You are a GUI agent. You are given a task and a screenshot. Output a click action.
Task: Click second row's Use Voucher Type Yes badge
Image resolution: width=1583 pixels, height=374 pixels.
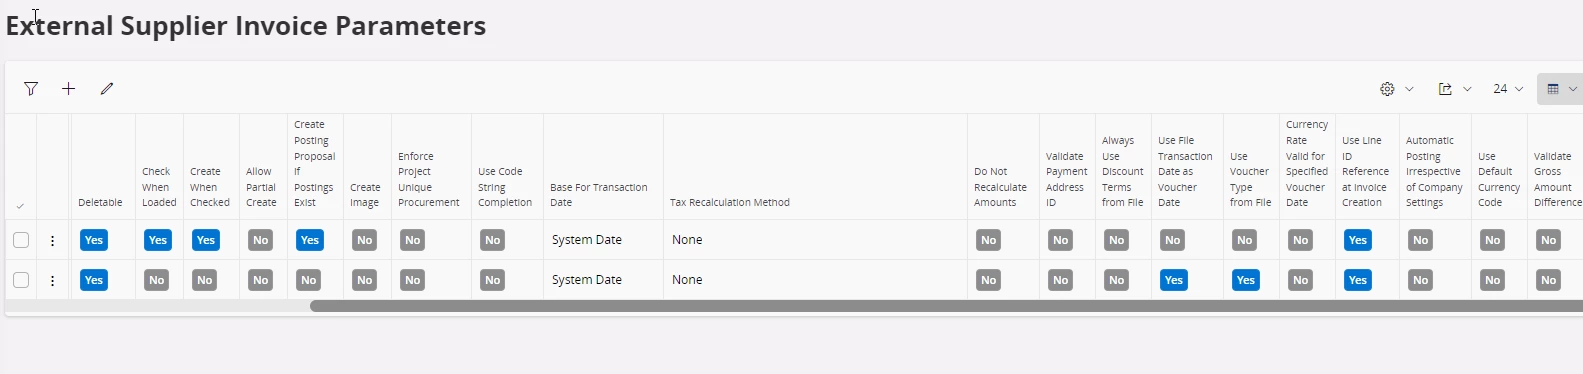[x=1245, y=280]
